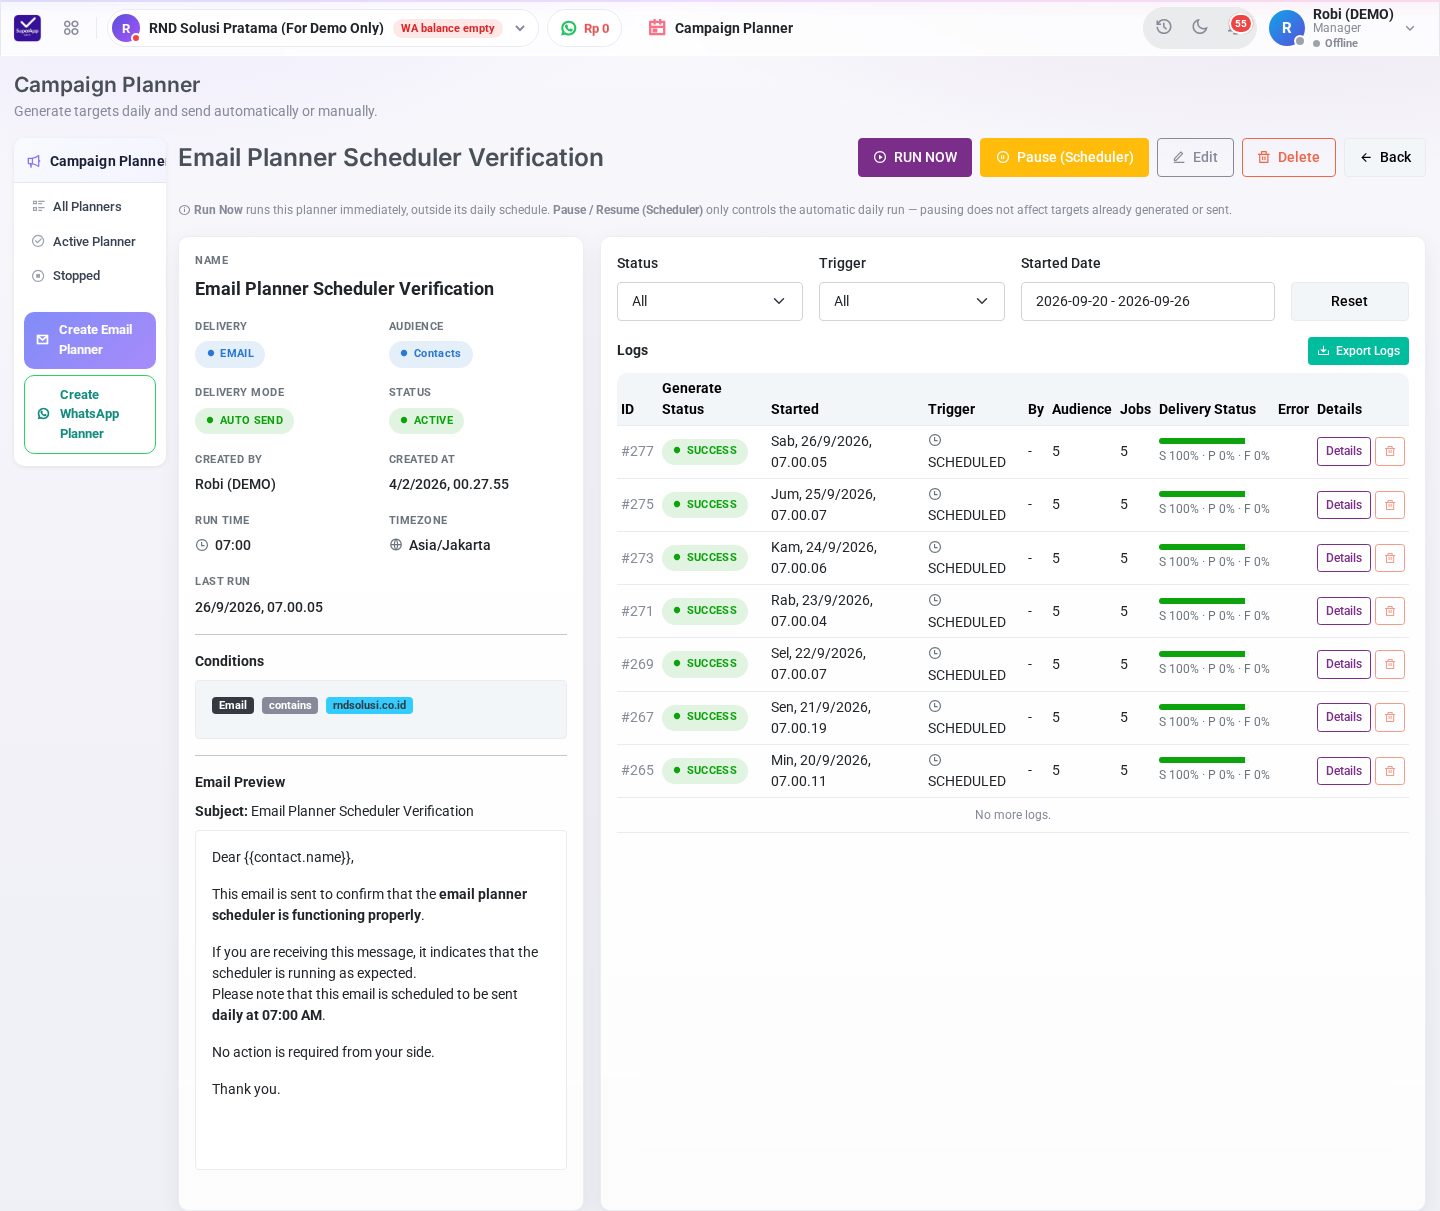The image size is (1440, 1211).
Task: Click Create Email Planner button
Action: pyautogui.click(x=90, y=340)
